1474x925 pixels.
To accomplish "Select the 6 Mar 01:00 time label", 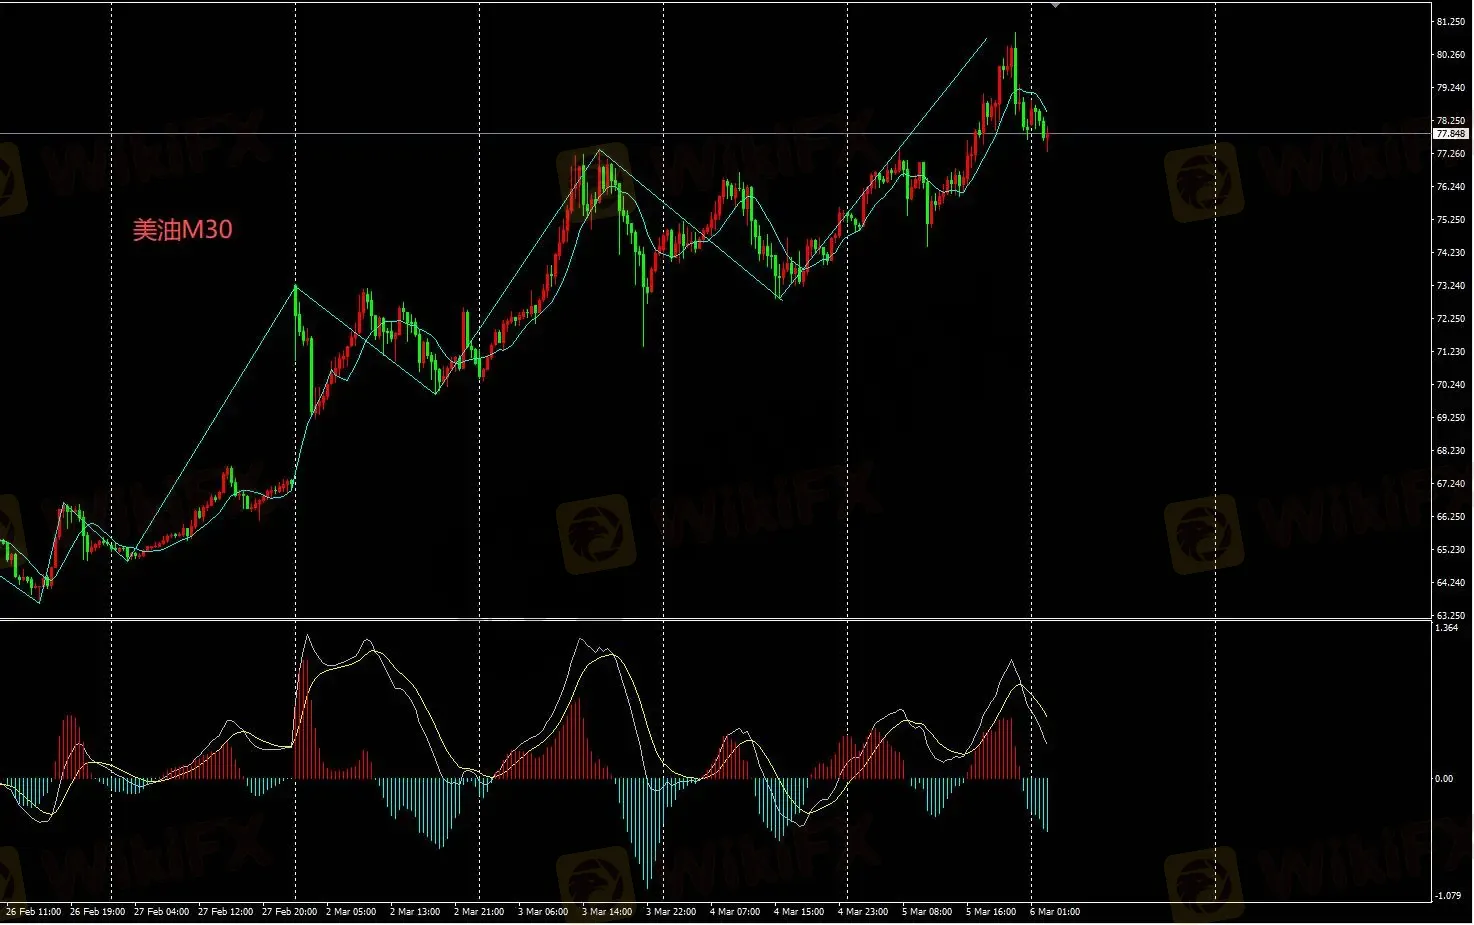I will pyautogui.click(x=1055, y=912).
